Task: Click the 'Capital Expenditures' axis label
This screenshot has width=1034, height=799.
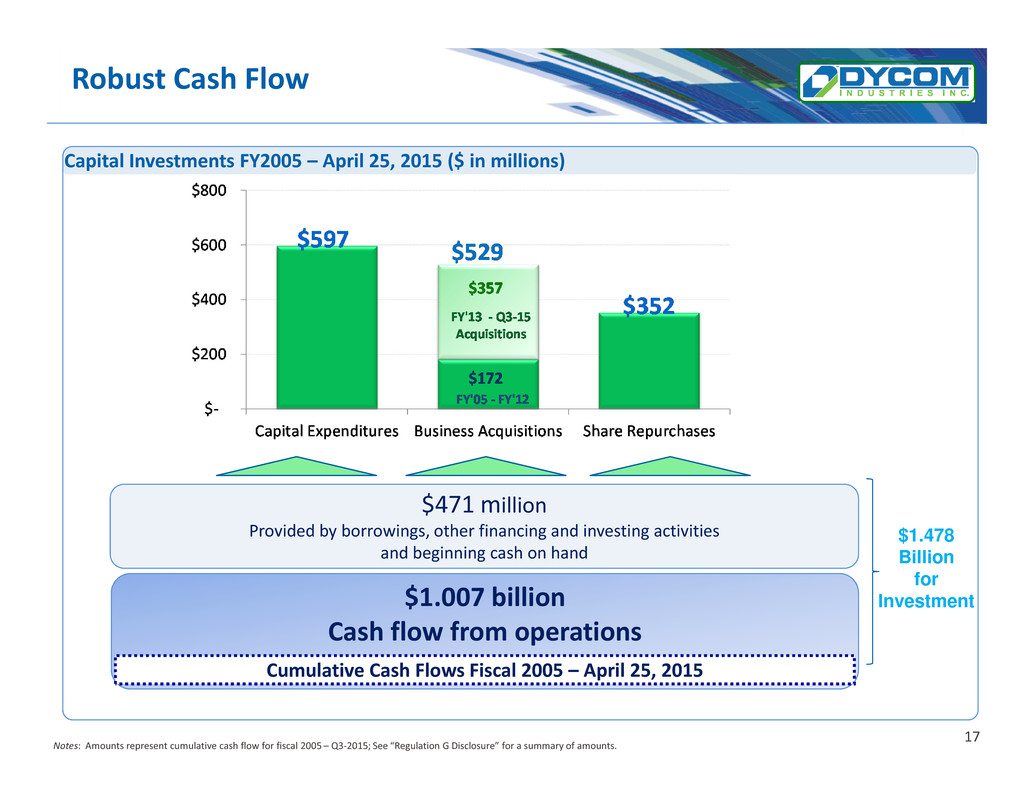Action: 327,431
